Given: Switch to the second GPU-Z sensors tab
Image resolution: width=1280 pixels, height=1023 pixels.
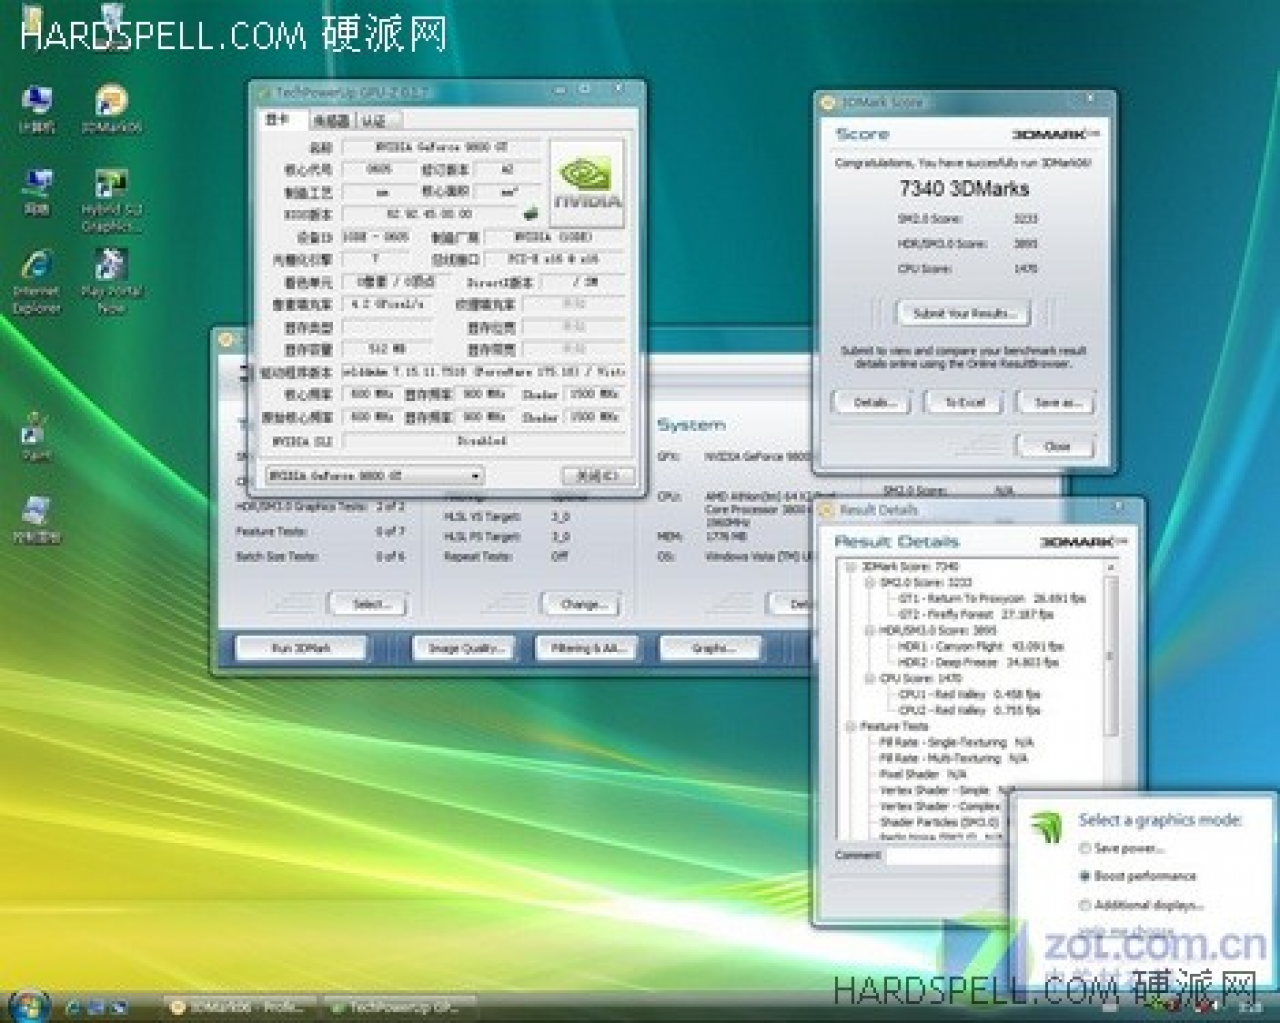Looking at the screenshot, I should pos(331,121).
